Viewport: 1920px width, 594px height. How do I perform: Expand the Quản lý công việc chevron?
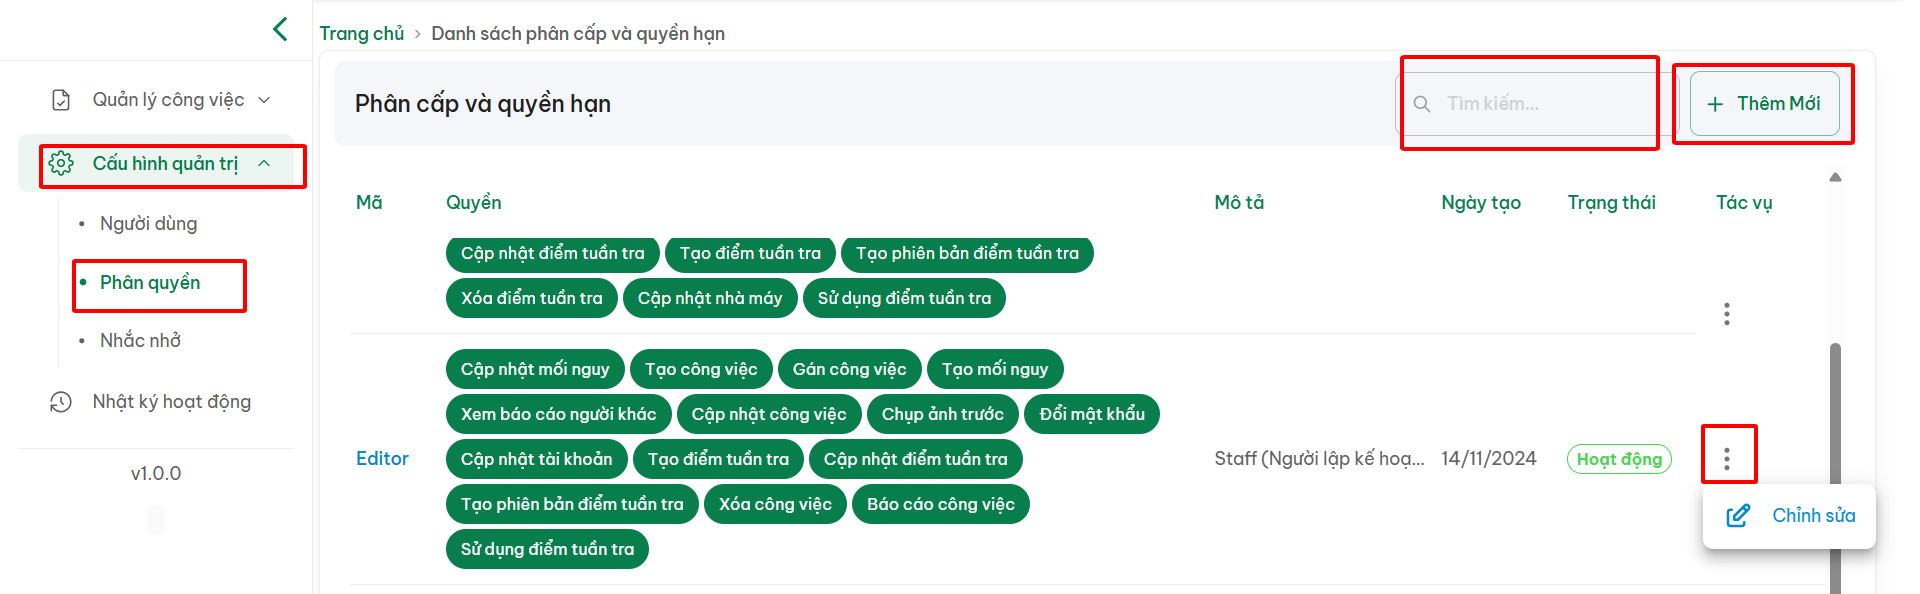[x=265, y=100]
